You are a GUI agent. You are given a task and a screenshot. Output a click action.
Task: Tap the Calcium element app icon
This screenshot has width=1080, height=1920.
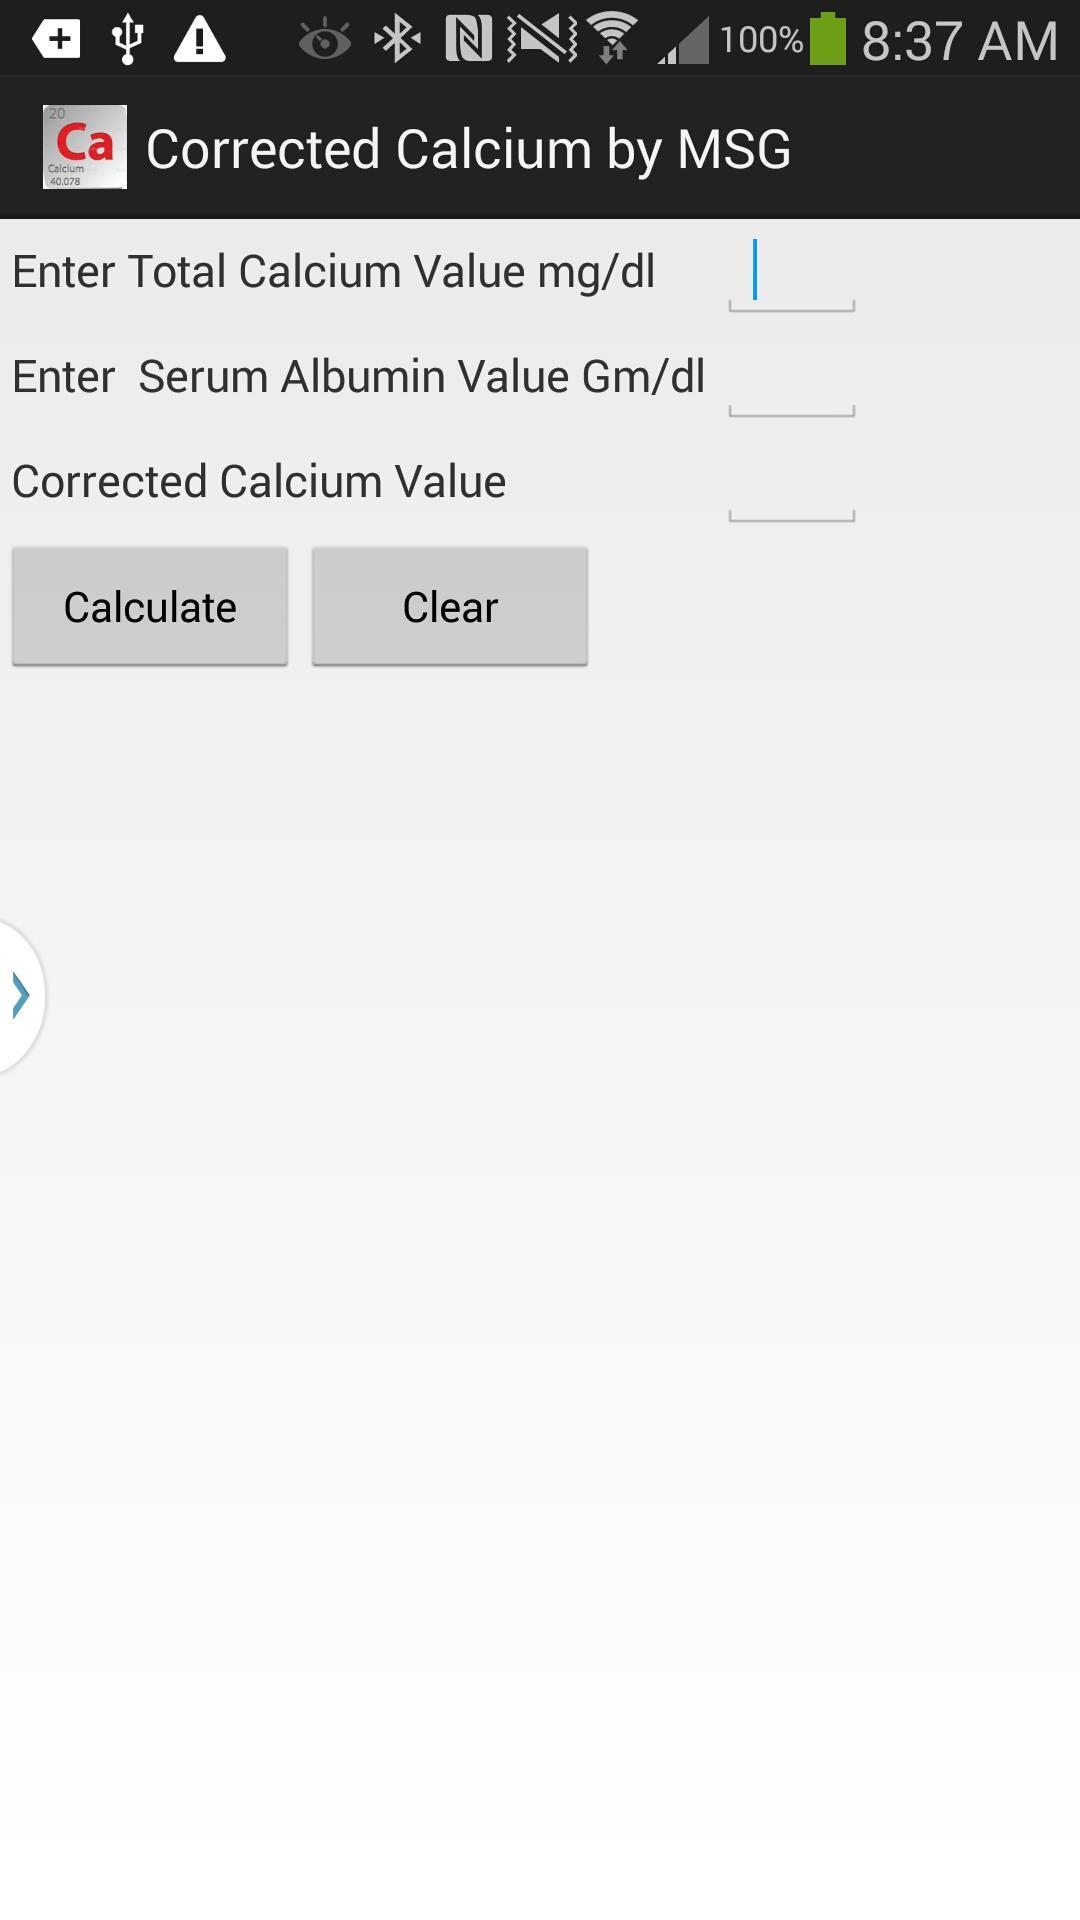point(85,146)
